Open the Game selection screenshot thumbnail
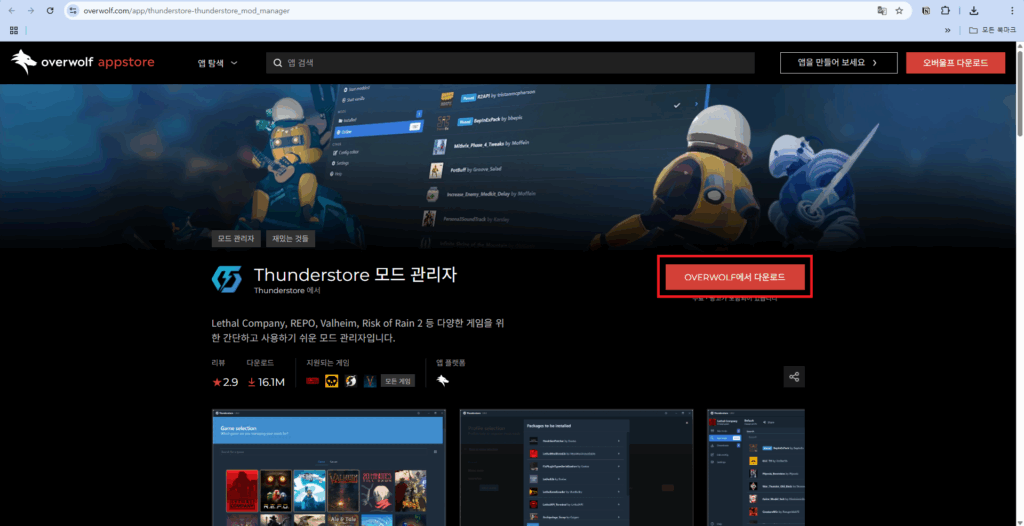Screen dimensions: 1024x526 pyautogui.click(x=329, y=468)
